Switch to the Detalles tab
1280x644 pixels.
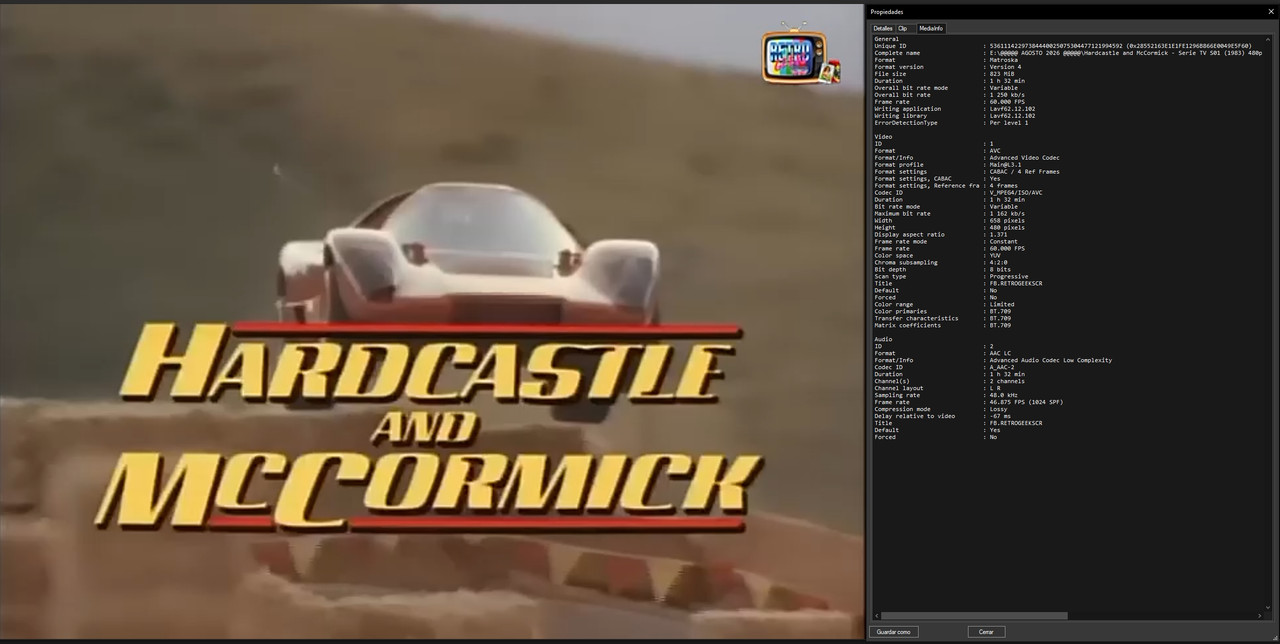882,28
